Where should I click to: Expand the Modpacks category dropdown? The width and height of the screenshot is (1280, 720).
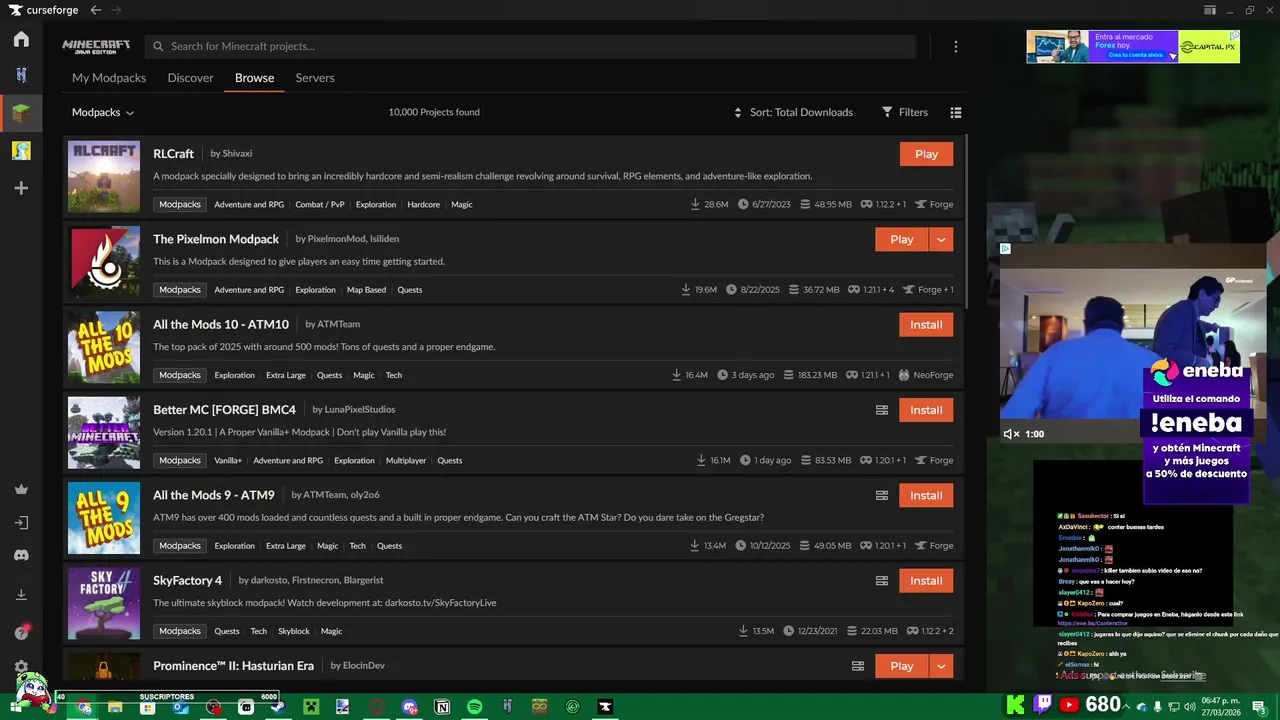point(103,113)
